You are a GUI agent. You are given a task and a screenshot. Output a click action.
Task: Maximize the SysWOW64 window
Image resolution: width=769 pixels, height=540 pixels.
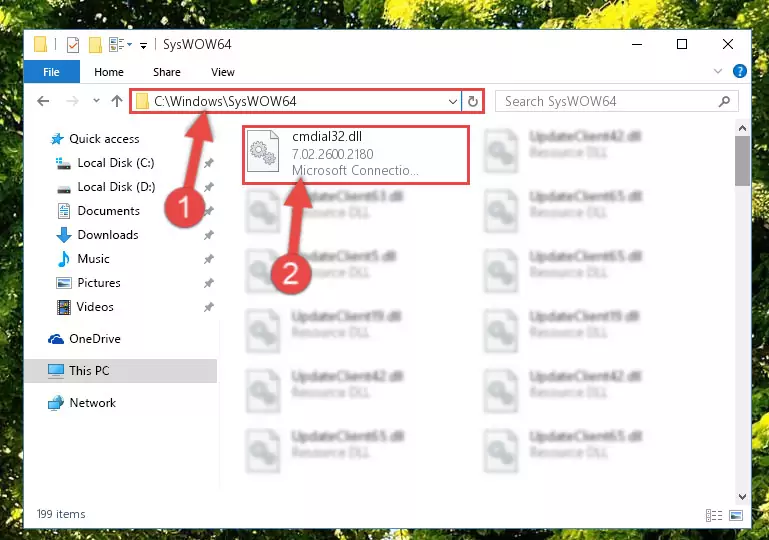(682, 44)
